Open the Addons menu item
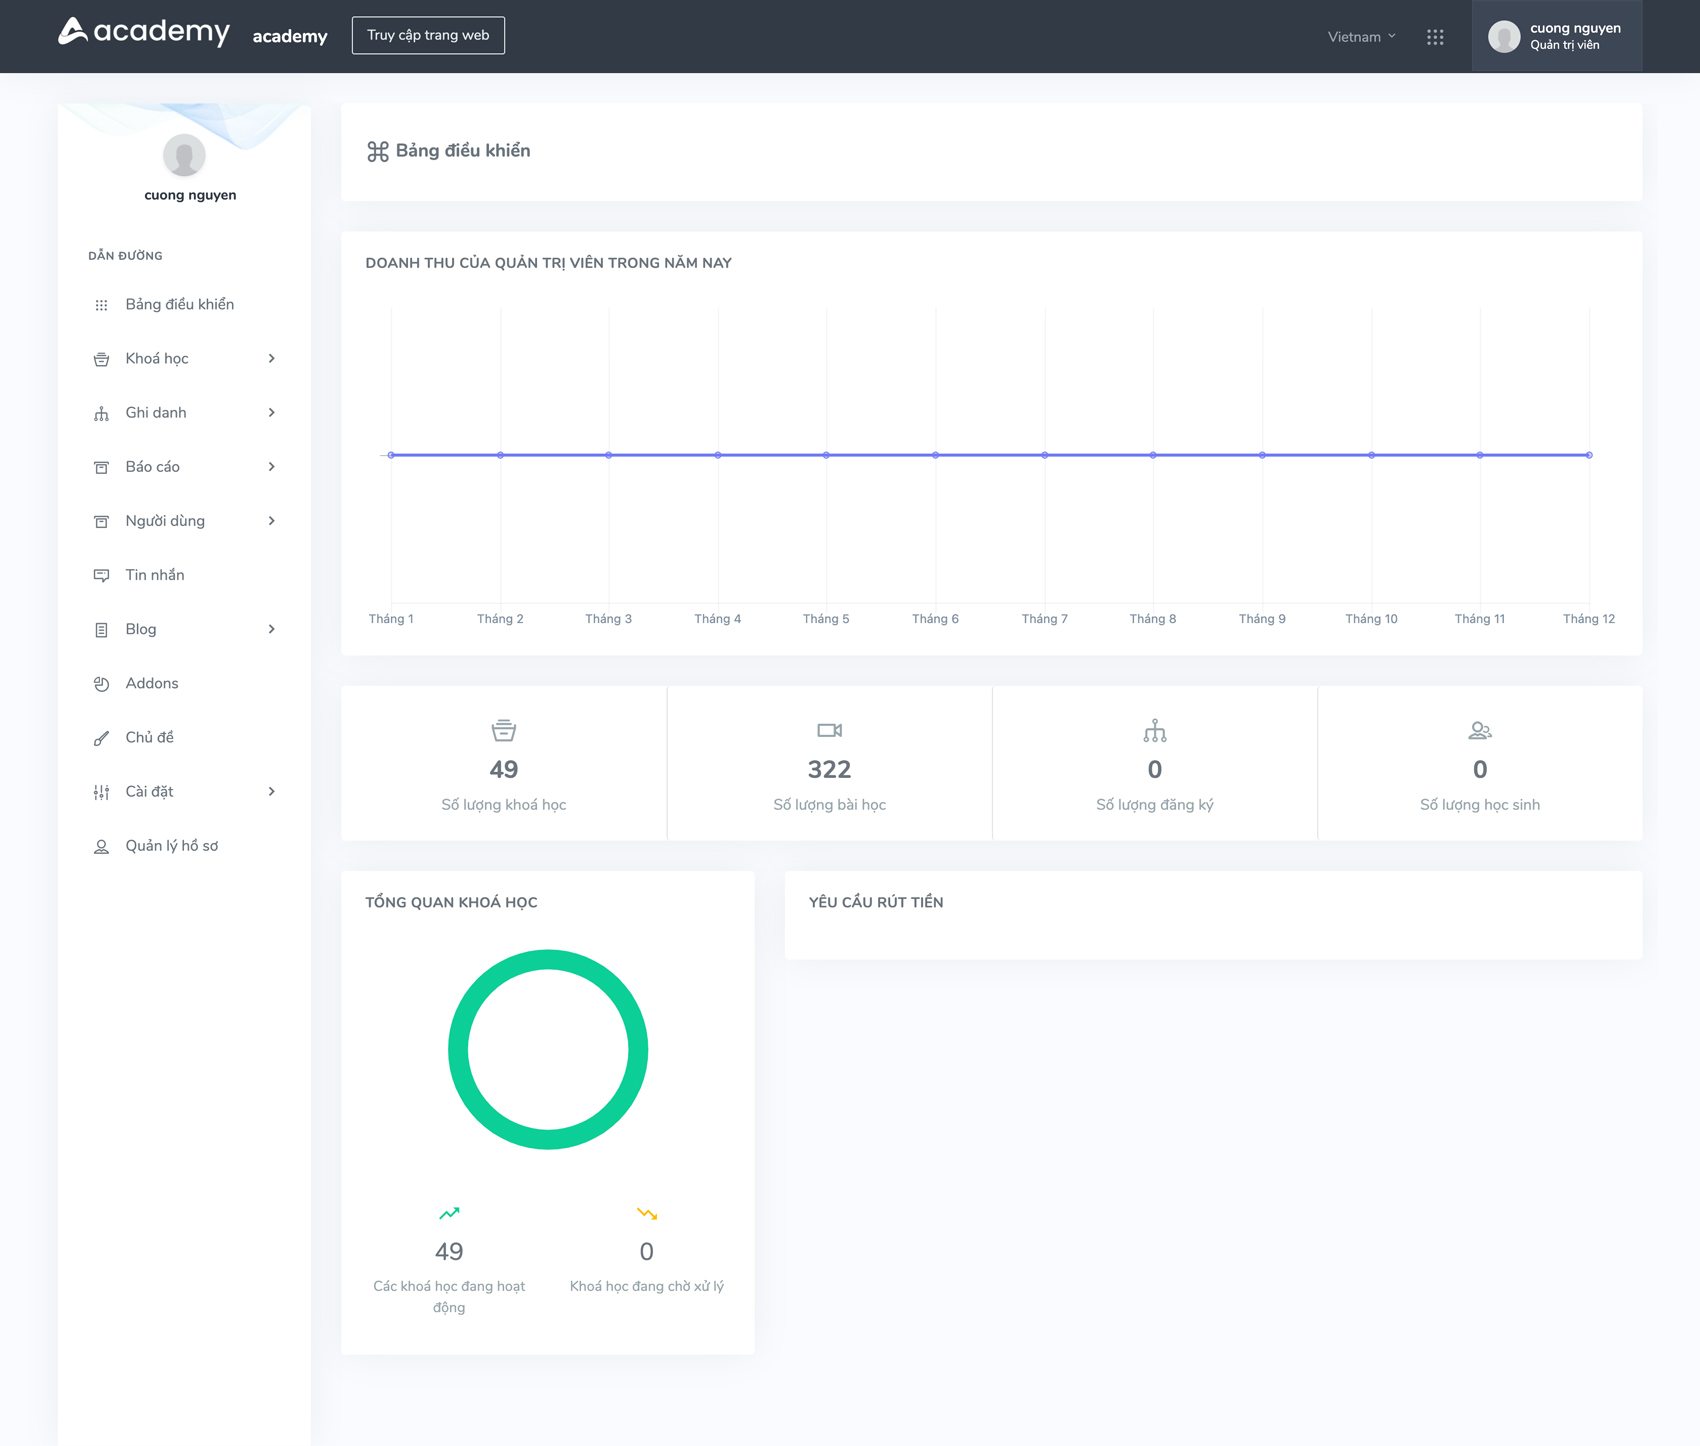This screenshot has height=1446, width=1700. point(184,683)
